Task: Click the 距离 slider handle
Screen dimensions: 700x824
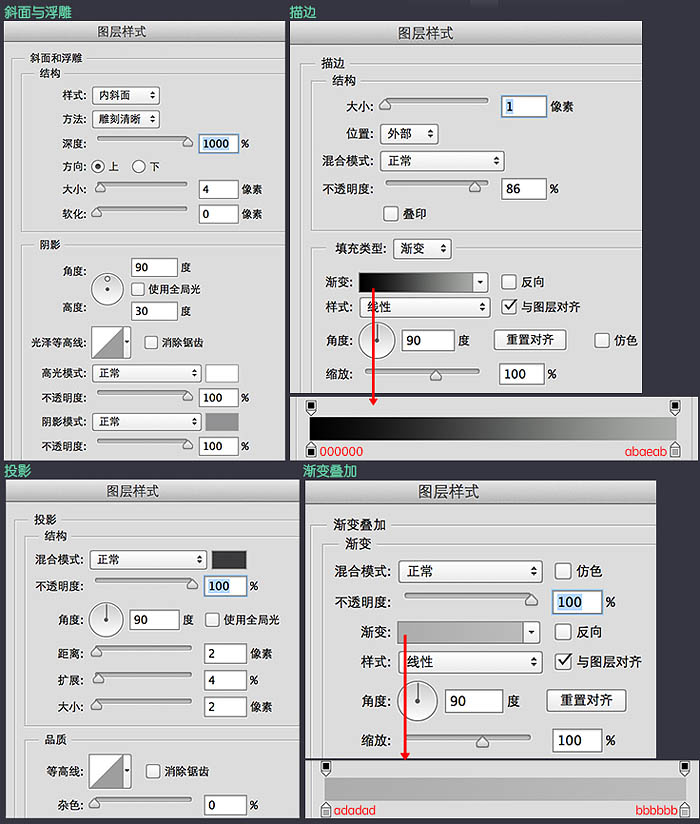Action: click(96, 652)
